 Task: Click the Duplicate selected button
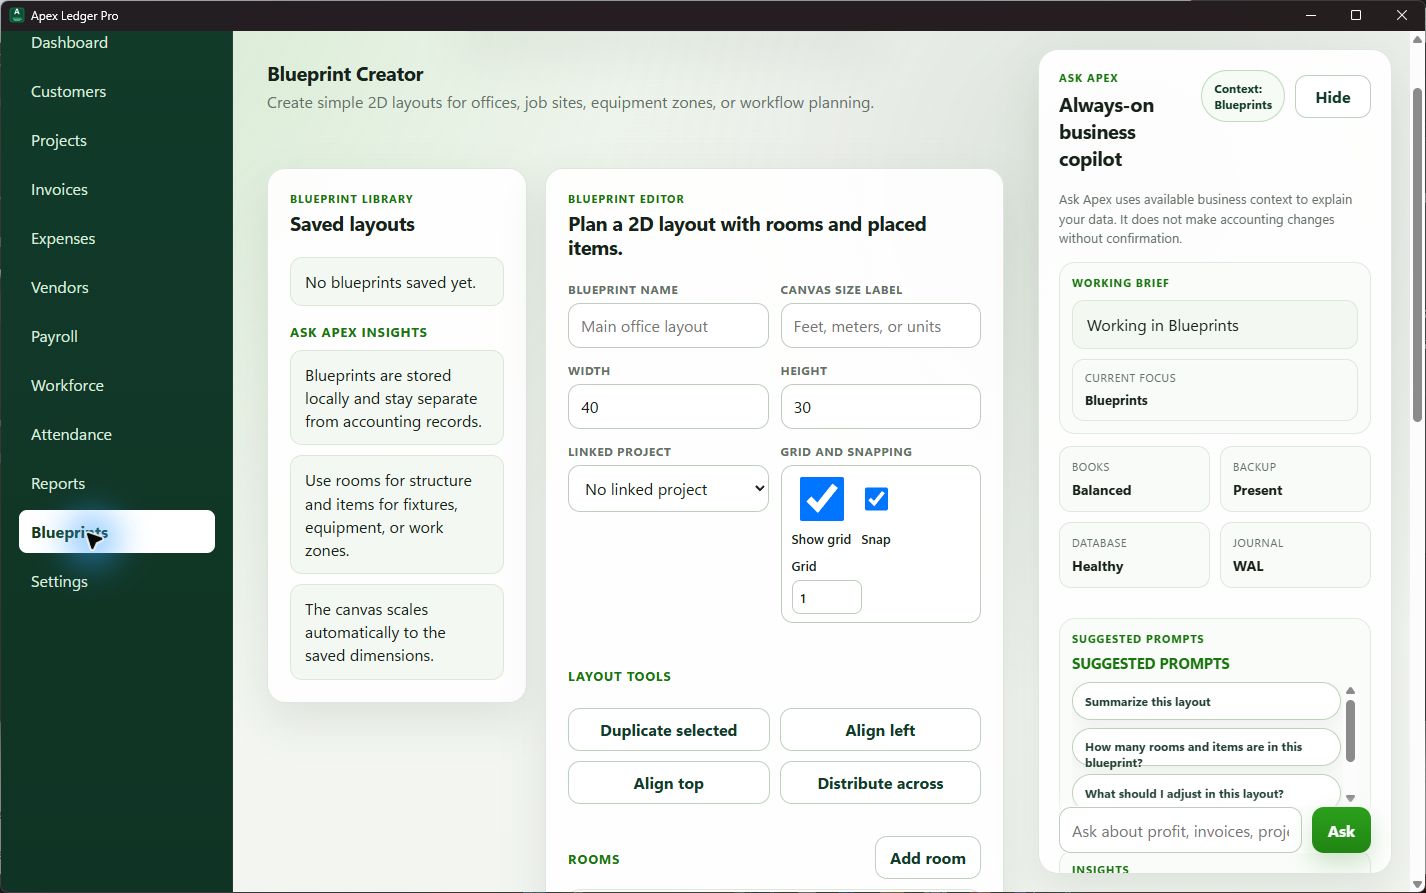pyautogui.click(x=668, y=730)
